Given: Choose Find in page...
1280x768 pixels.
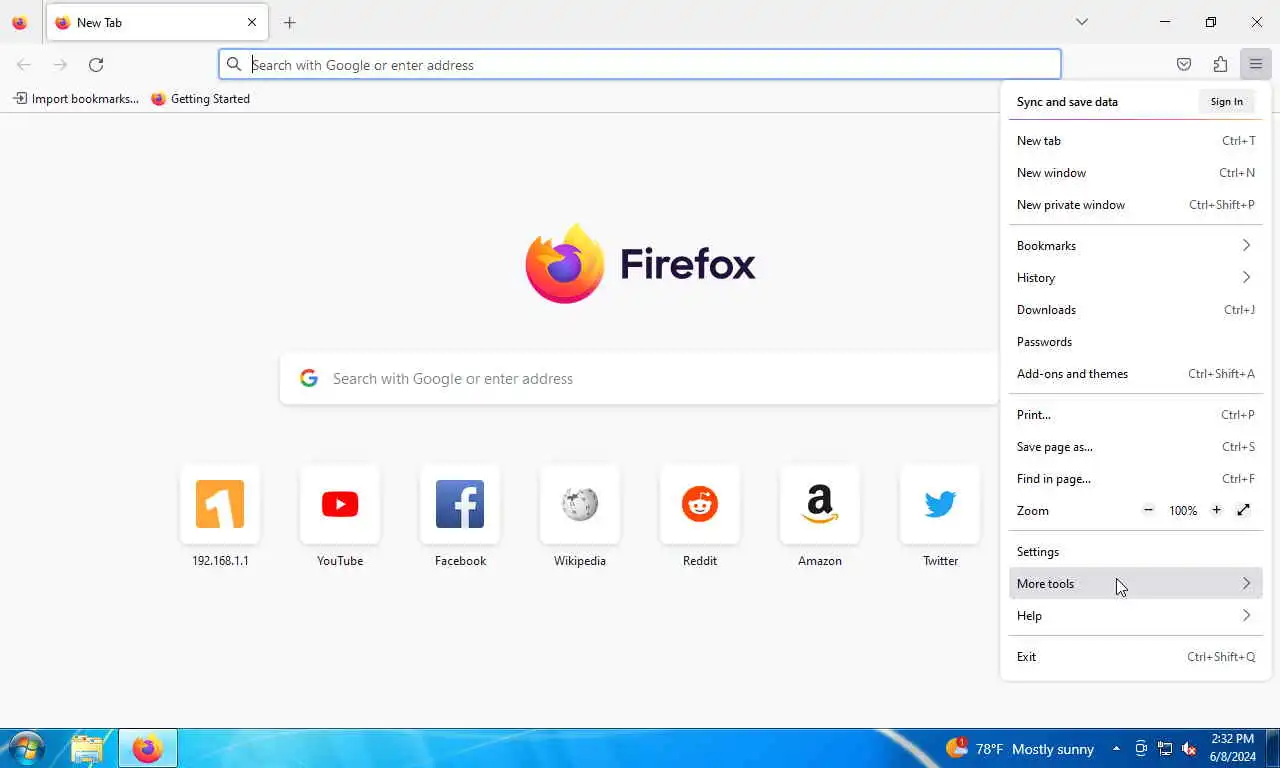Looking at the screenshot, I should click(x=1136, y=479).
